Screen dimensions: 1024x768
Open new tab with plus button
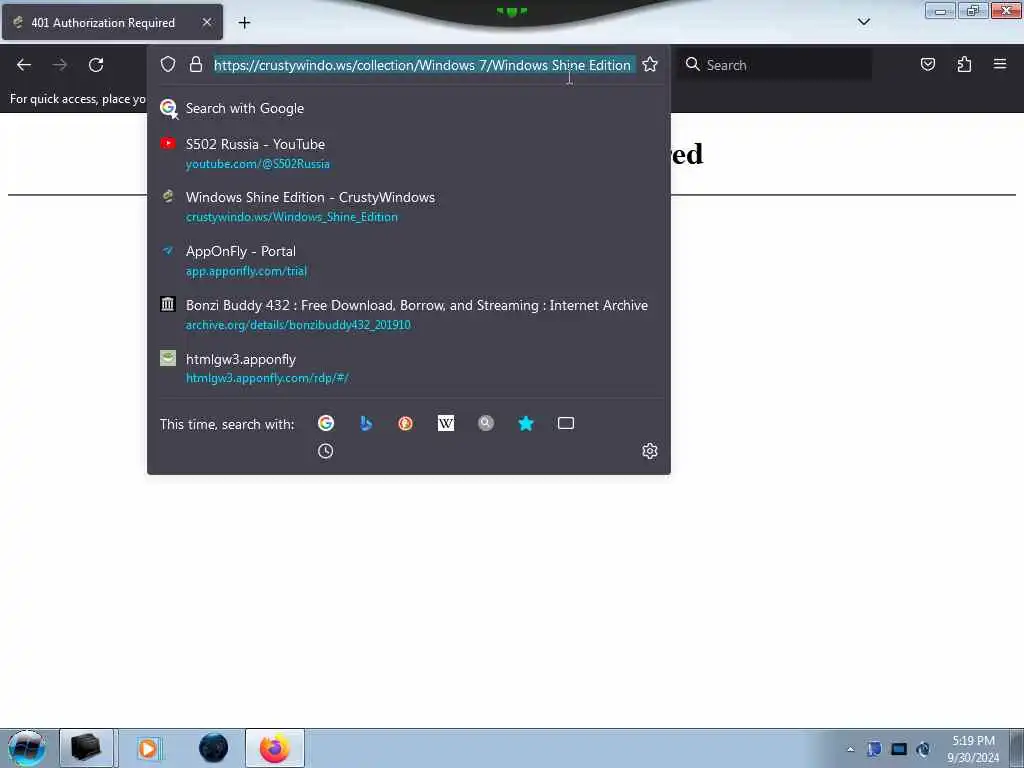click(x=244, y=23)
